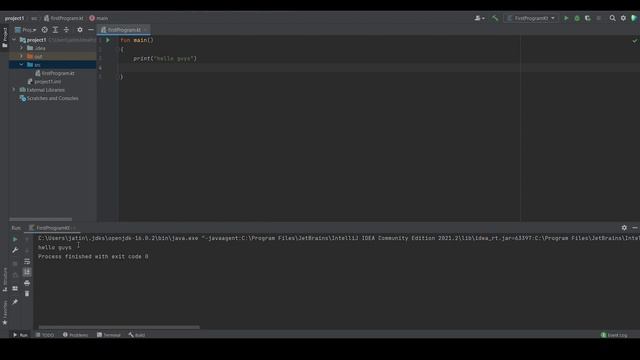Place cursor on print("hello guys") line
This screenshot has width=640, height=360.
(165, 58)
